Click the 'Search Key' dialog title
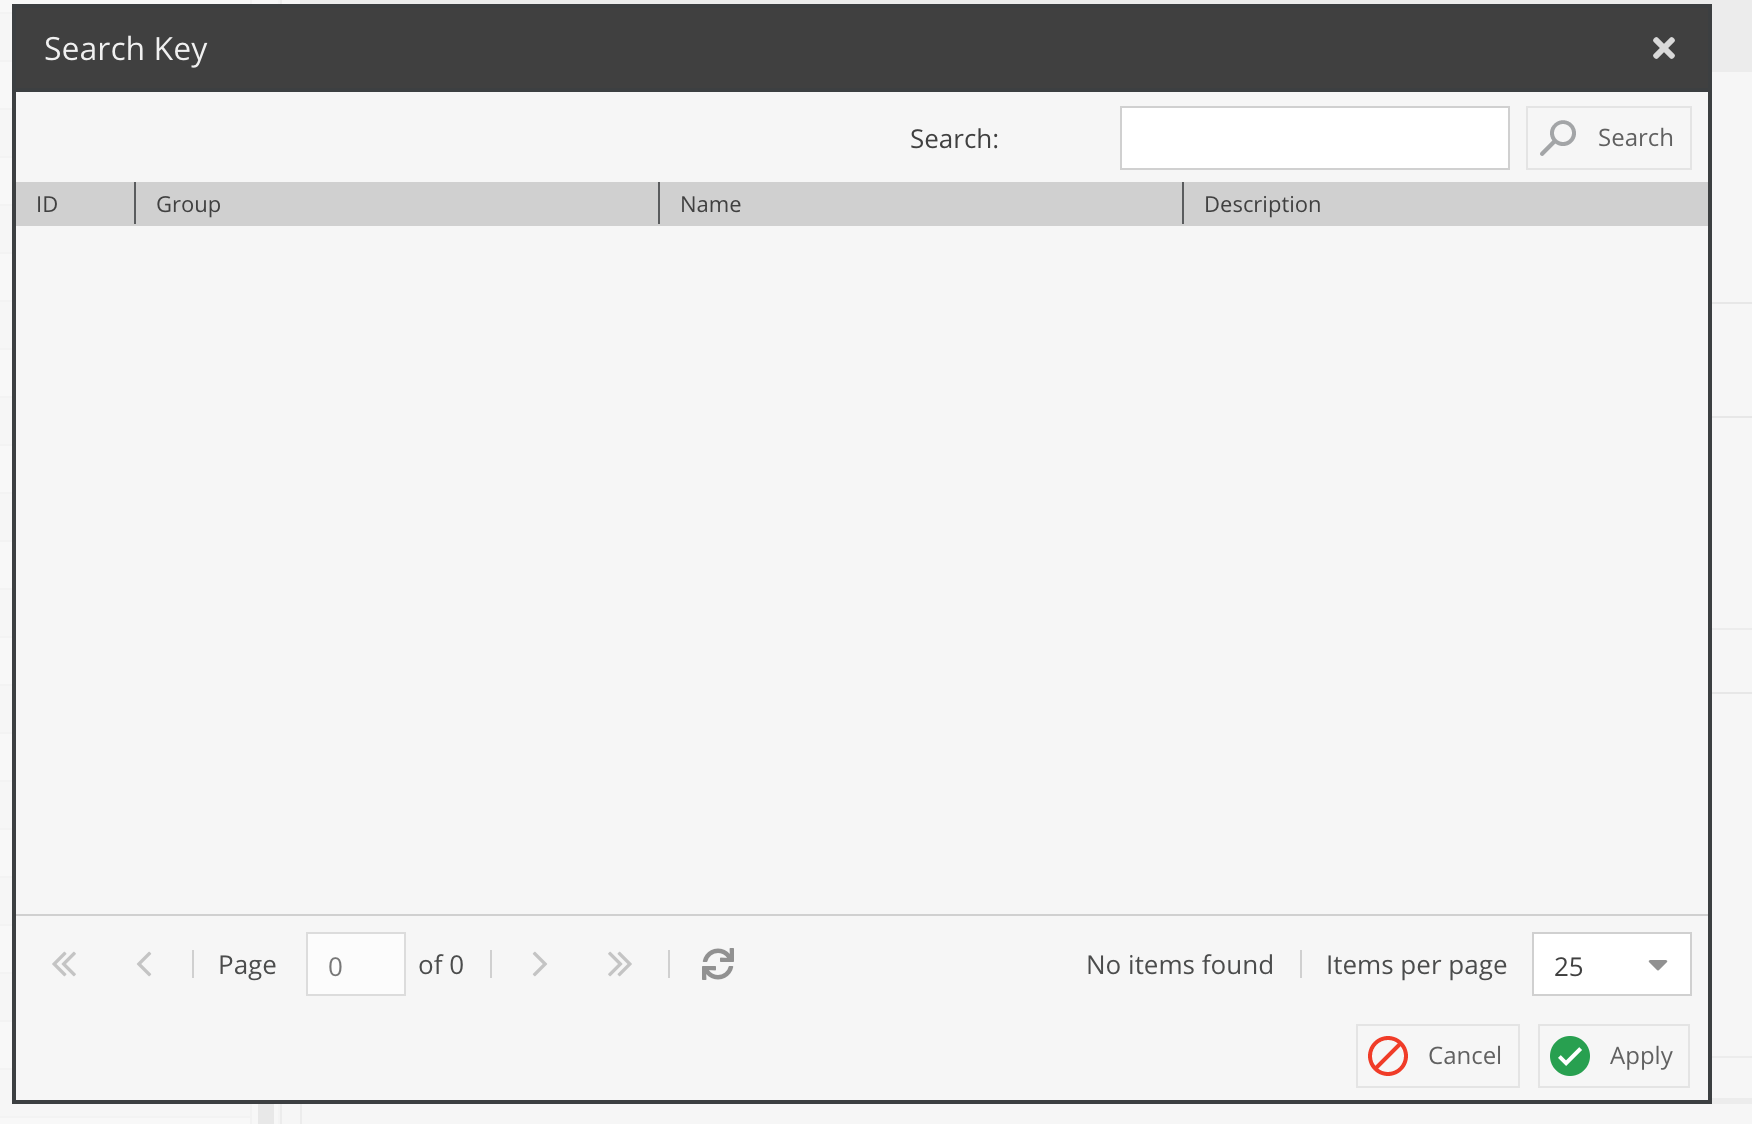 pos(126,49)
